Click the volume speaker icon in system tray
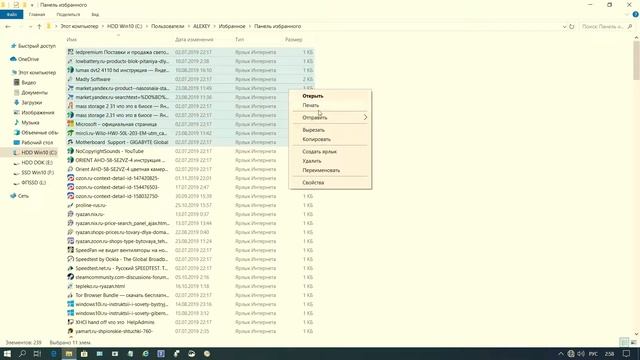Screen dimensions: 640x360 pos(581,353)
